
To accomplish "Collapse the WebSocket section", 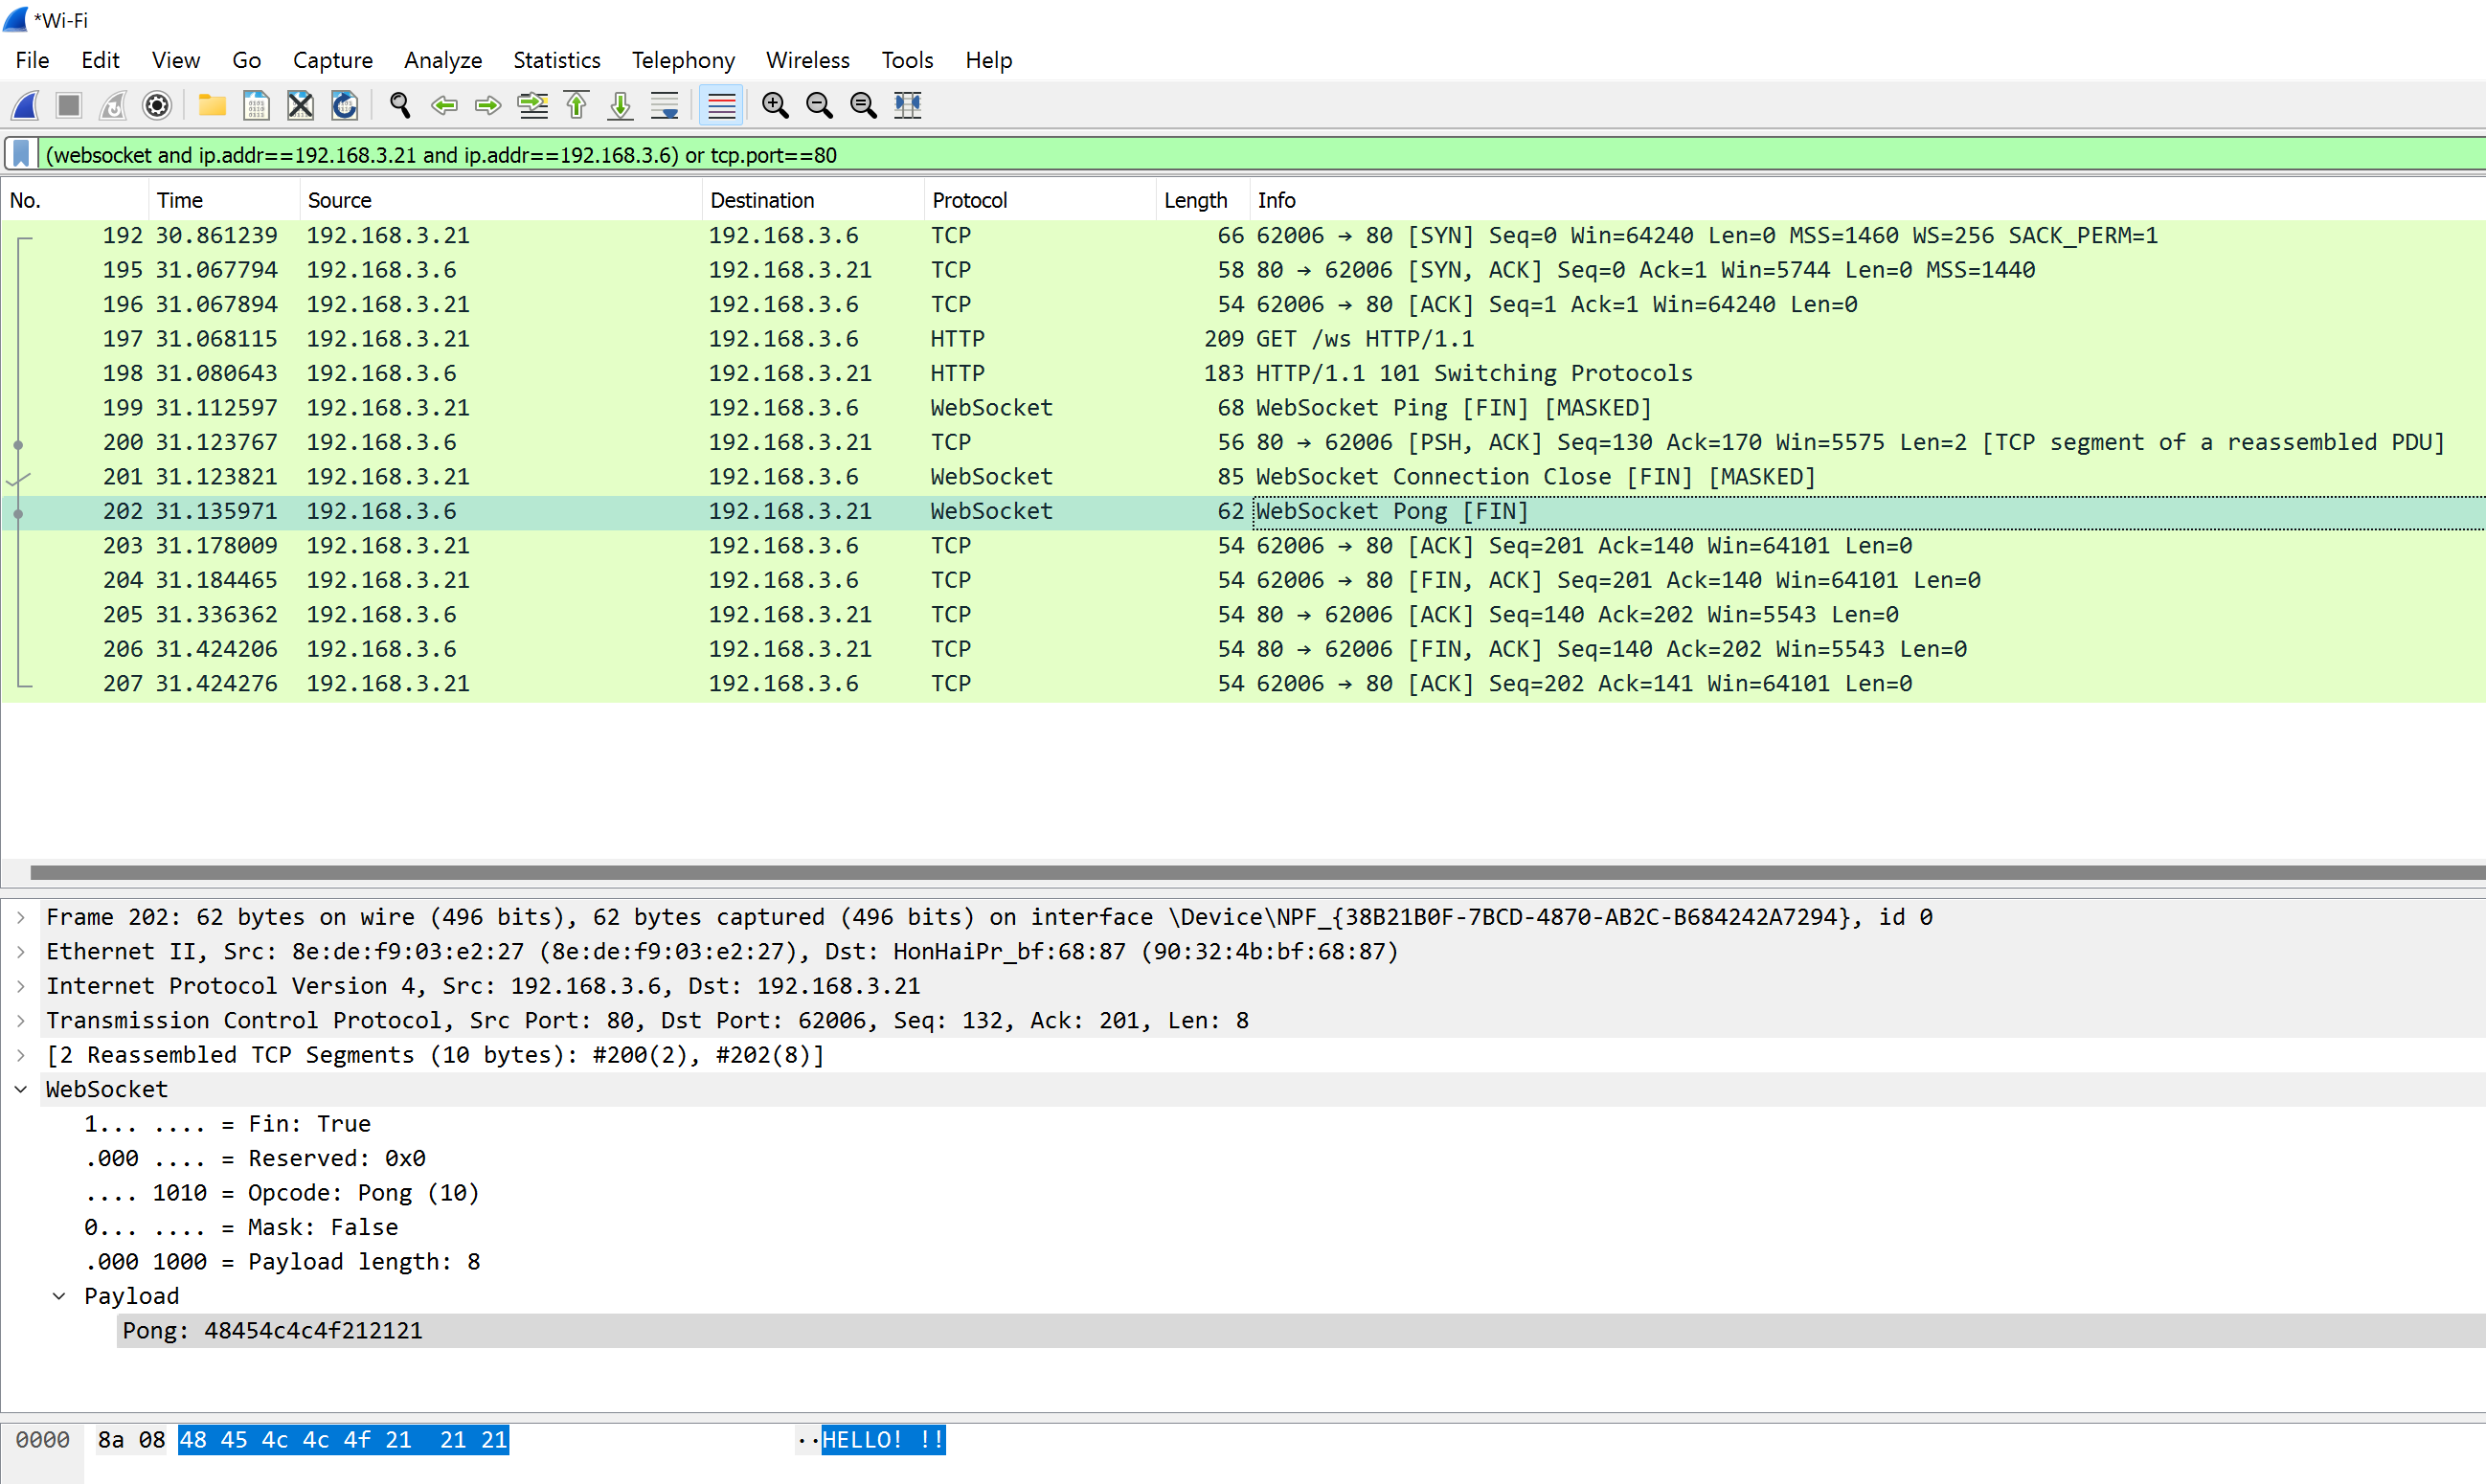I will pos(21,1089).
